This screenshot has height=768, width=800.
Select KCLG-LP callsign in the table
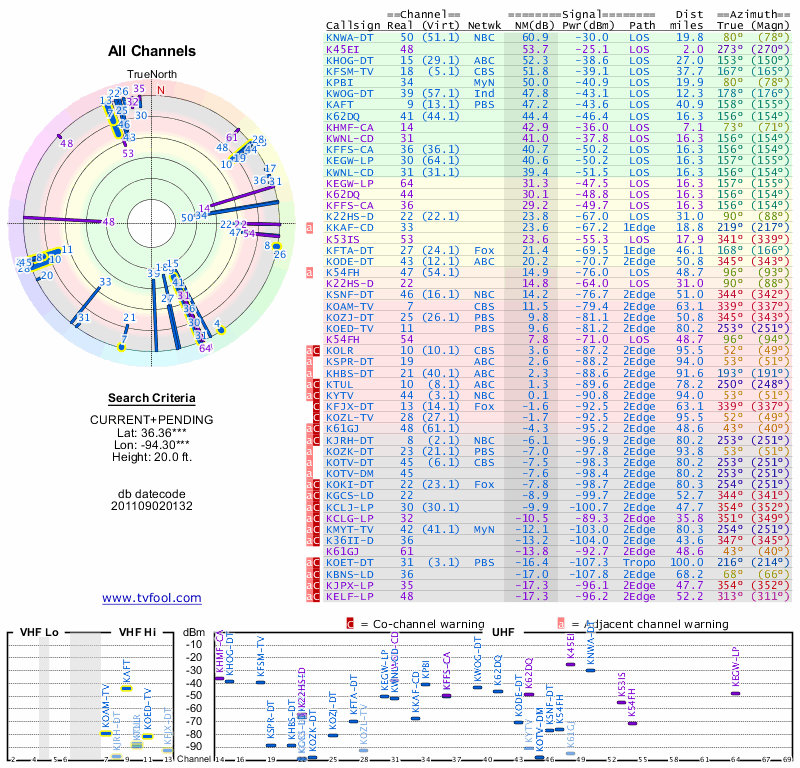coord(349,518)
